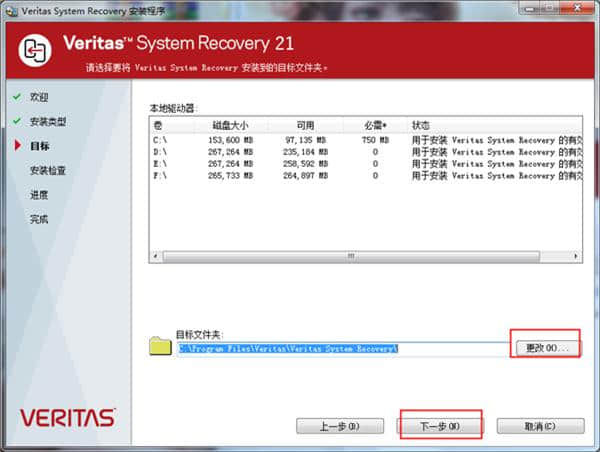
Task: Click the red arrow marker beside 目标
Action: click(x=17, y=146)
